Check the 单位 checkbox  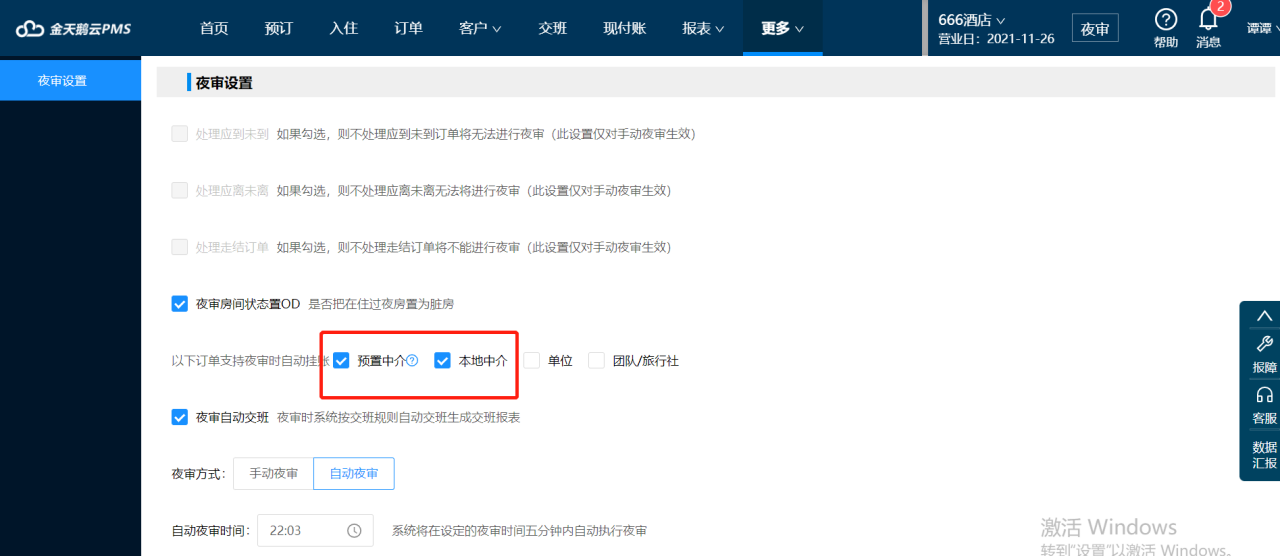coord(532,360)
